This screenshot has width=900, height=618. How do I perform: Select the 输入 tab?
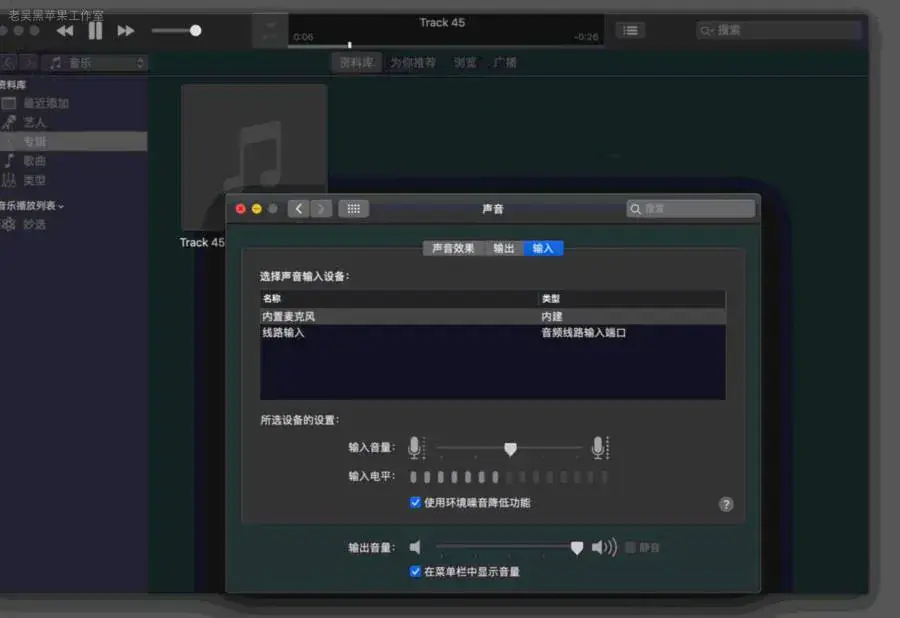pos(543,248)
